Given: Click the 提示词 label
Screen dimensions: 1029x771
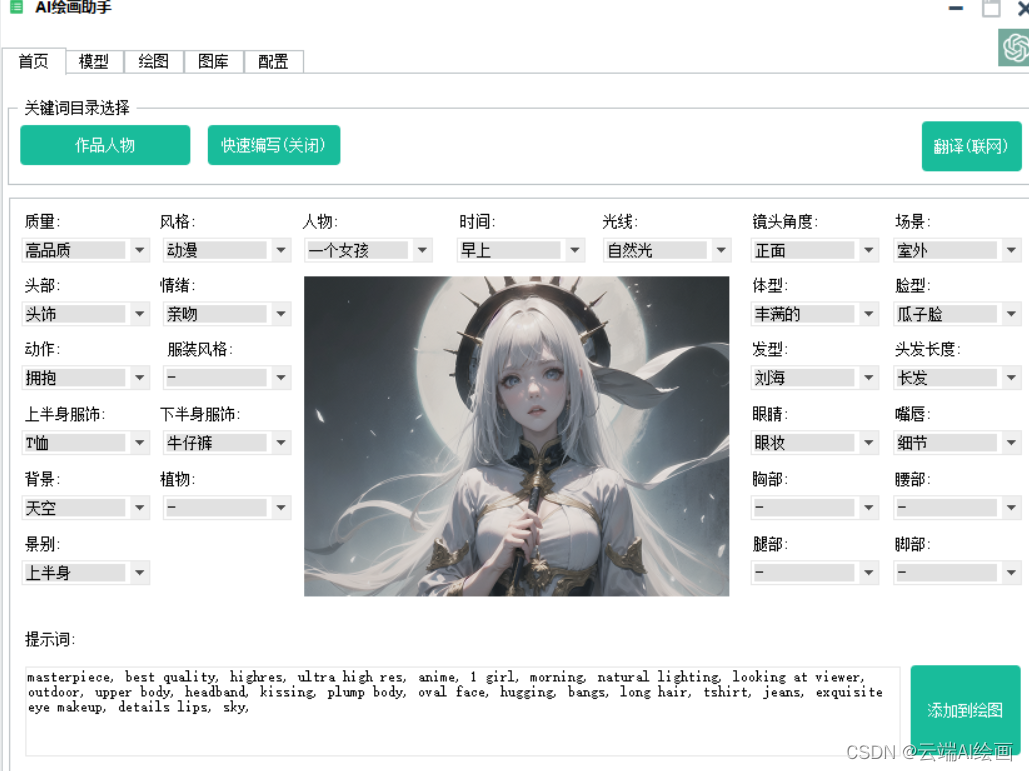Looking at the screenshot, I should coord(50,639).
